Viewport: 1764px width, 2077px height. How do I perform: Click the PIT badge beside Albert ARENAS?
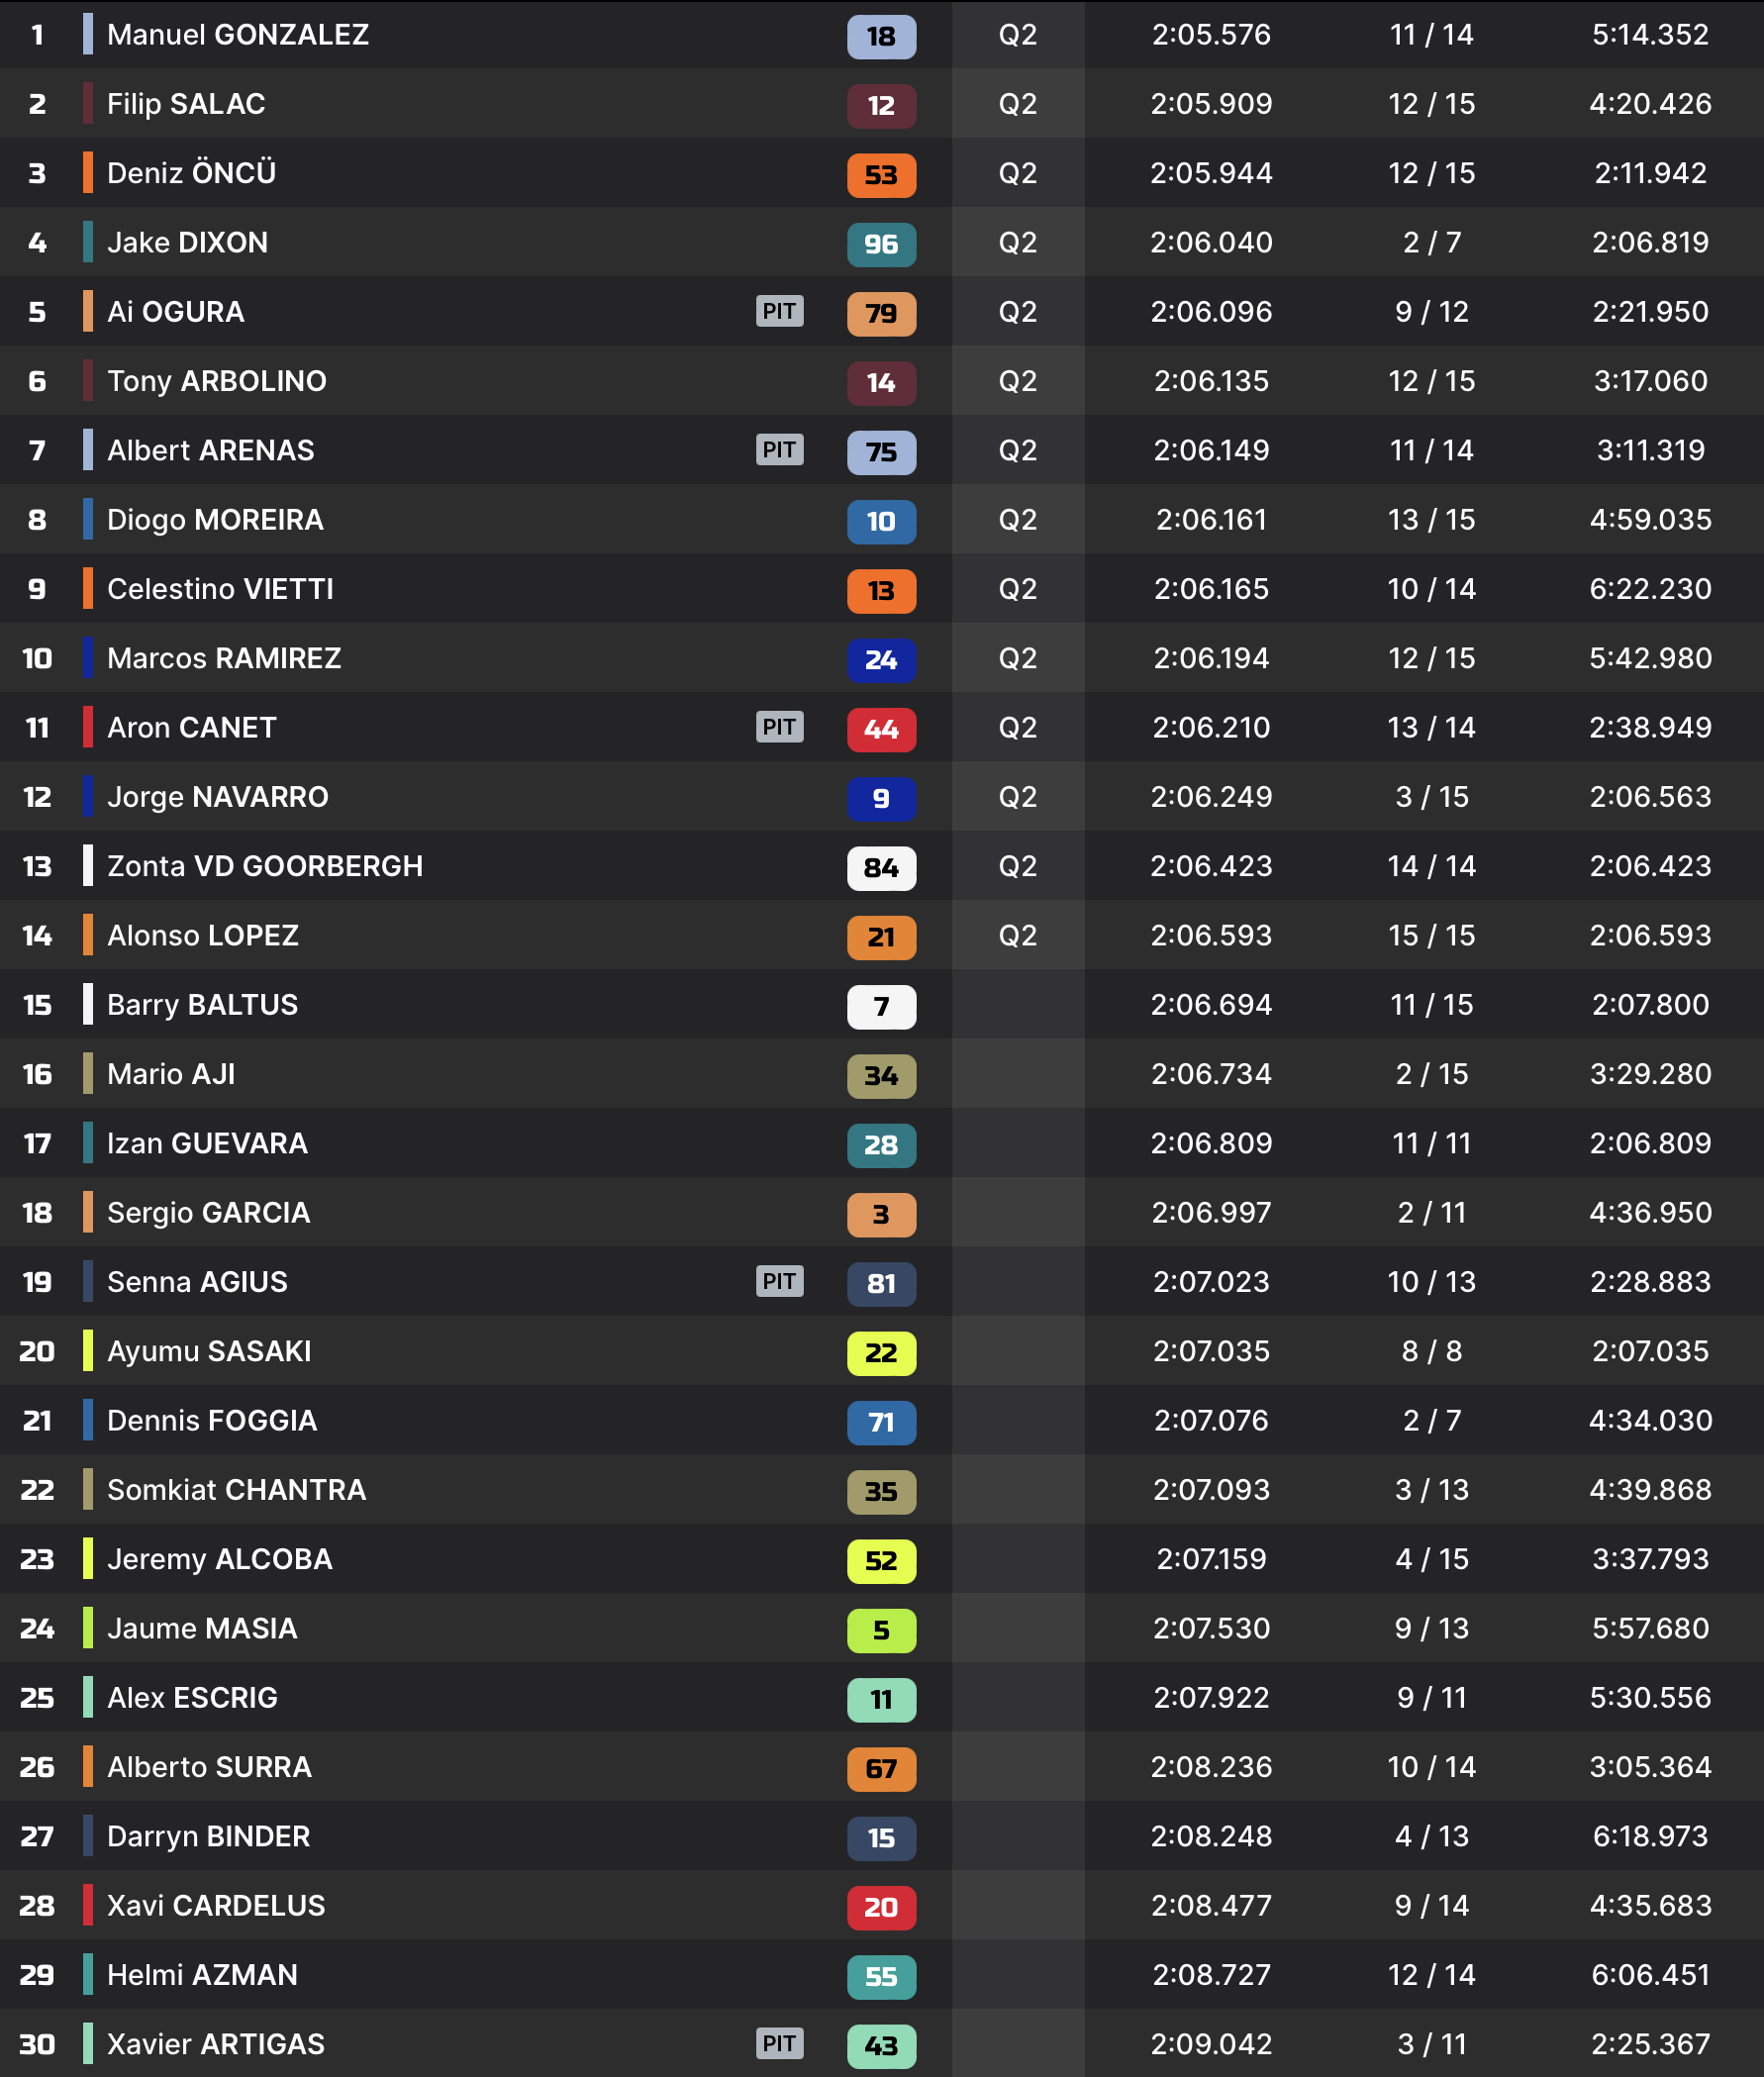pyautogui.click(x=779, y=450)
